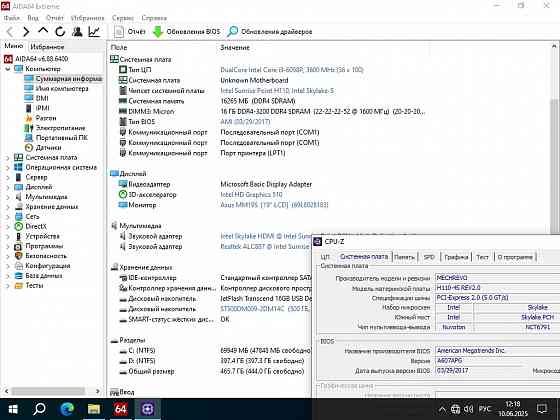Expand the Мультимедиа tree node

tap(8, 197)
